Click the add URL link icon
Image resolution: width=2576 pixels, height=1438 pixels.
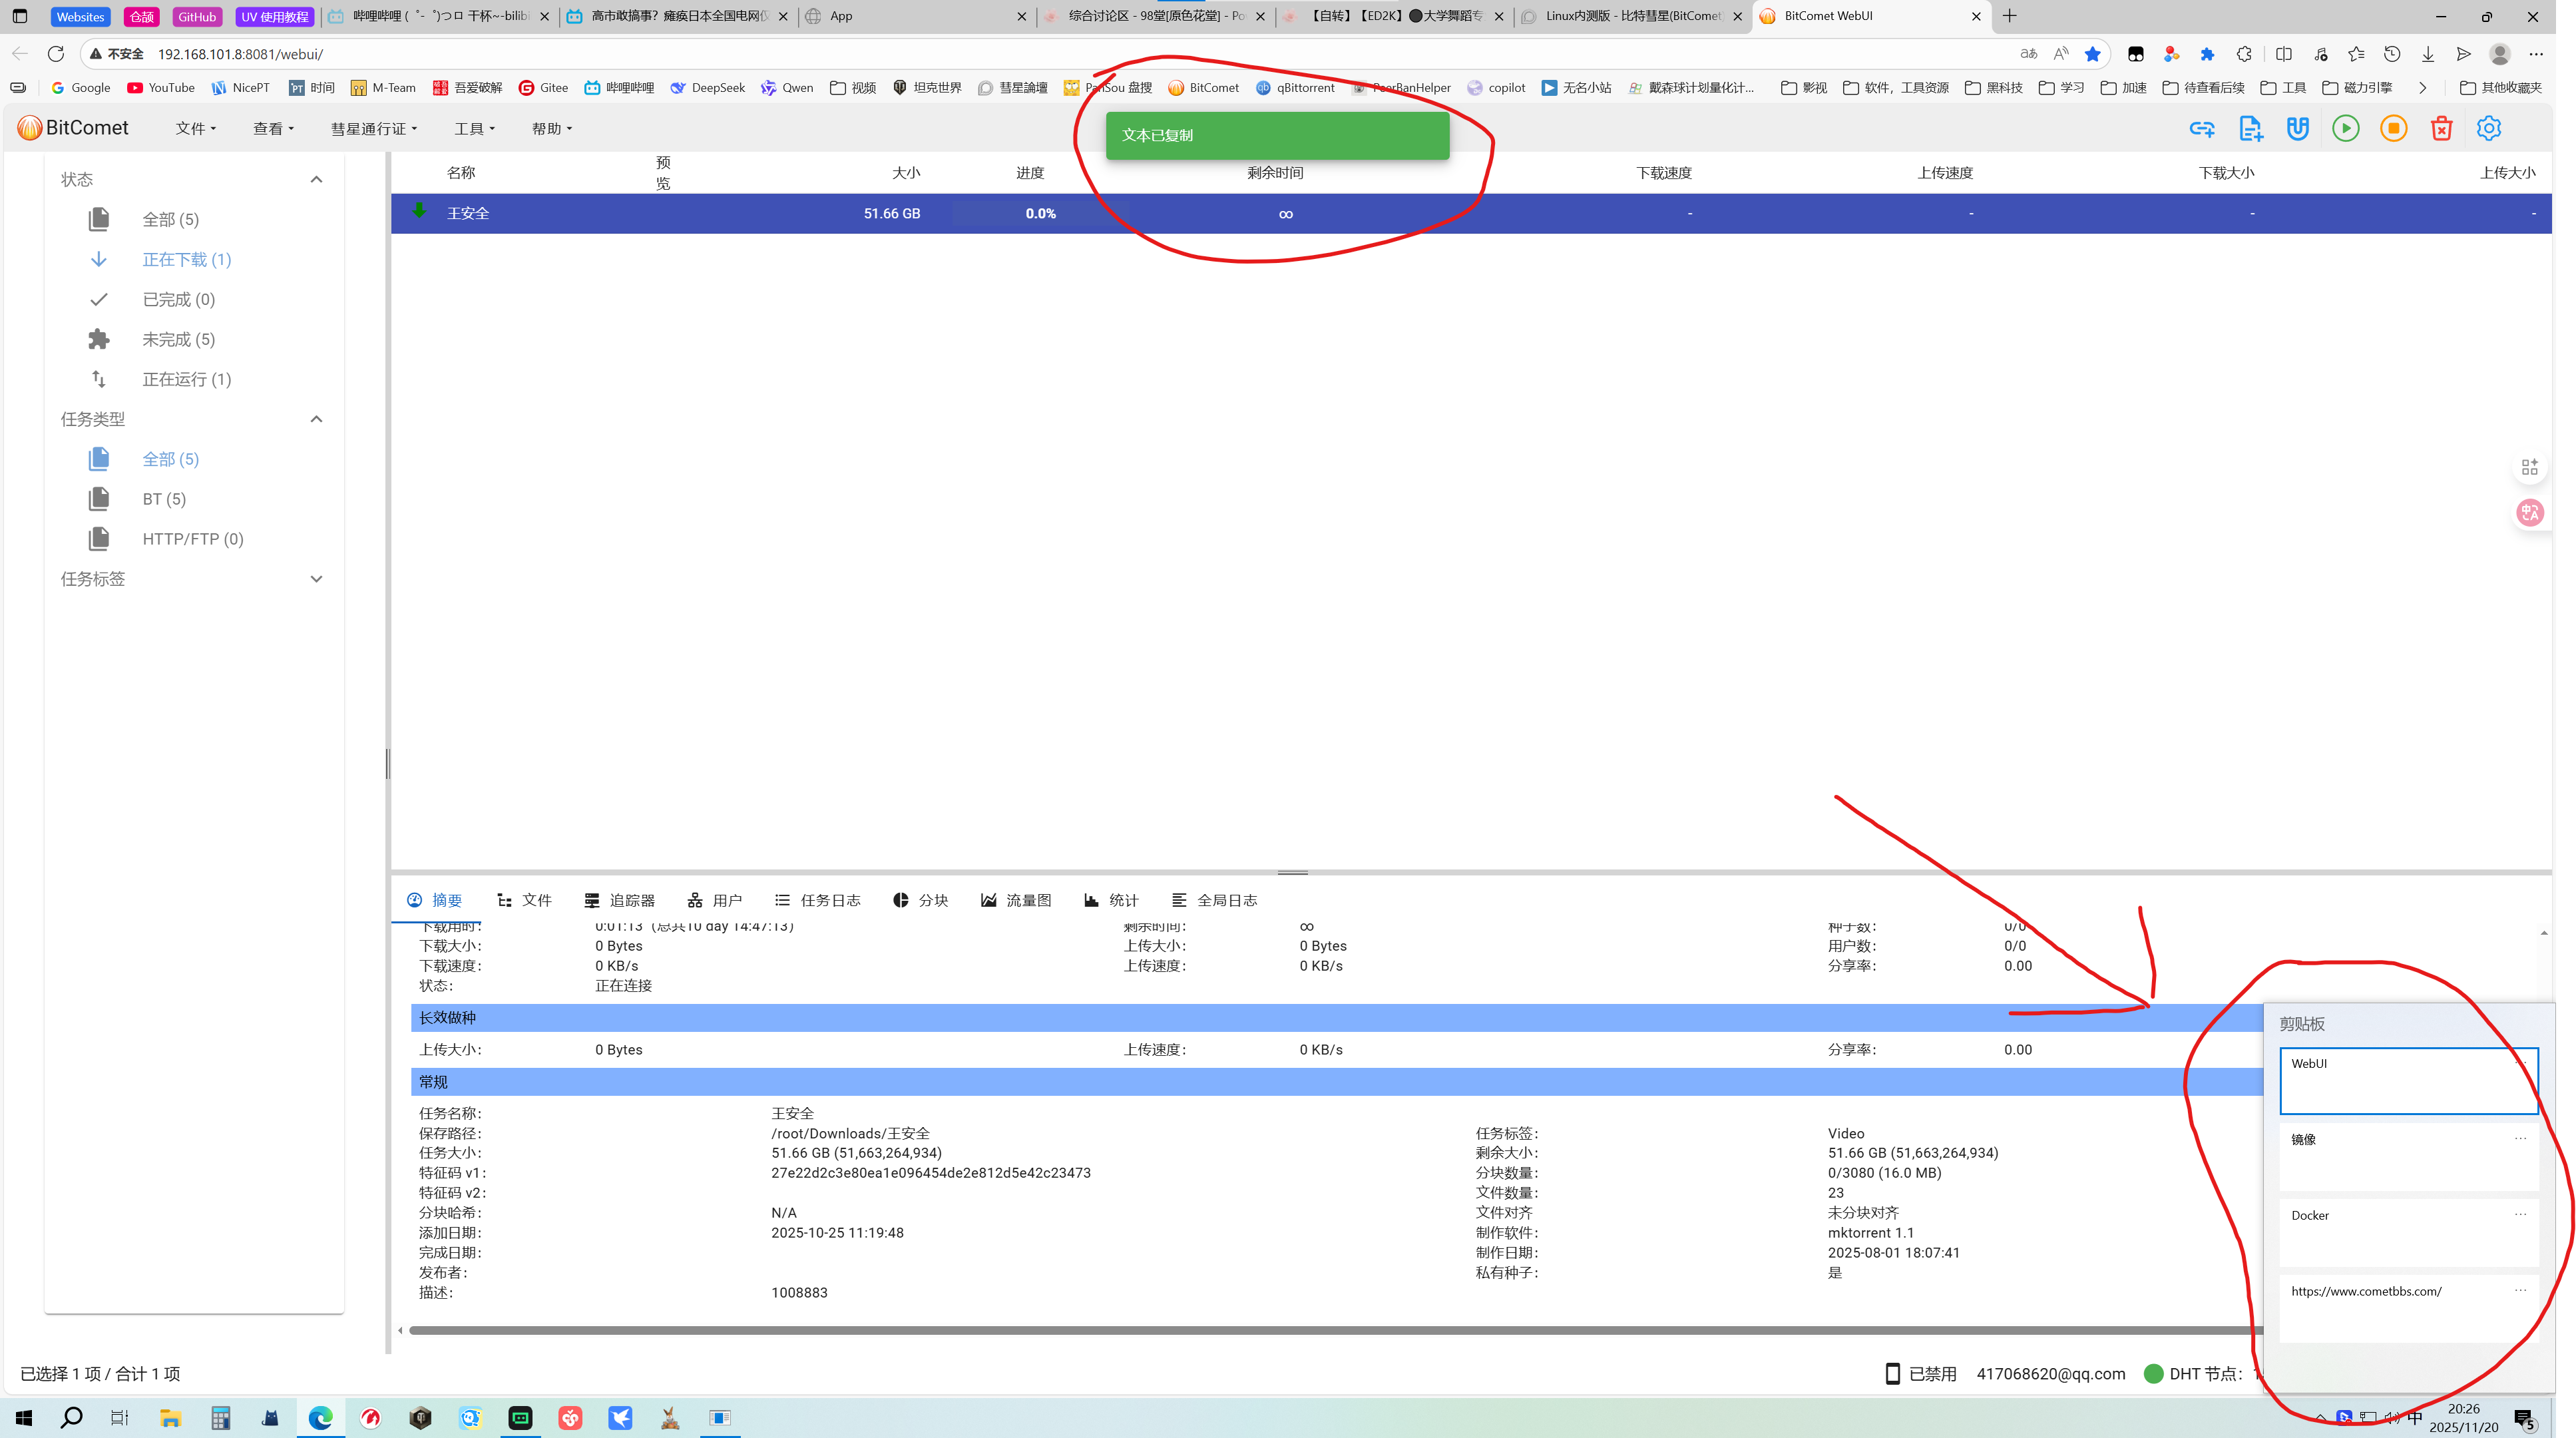pos(2201,128)
